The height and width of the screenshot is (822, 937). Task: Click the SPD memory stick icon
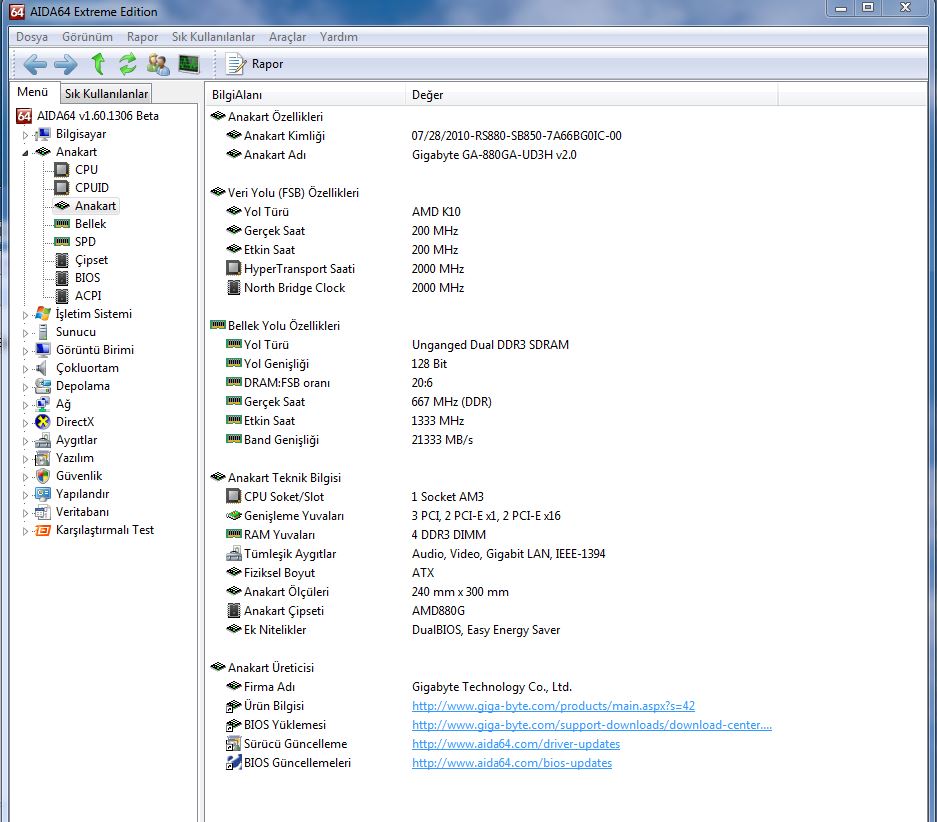[62, 241]
